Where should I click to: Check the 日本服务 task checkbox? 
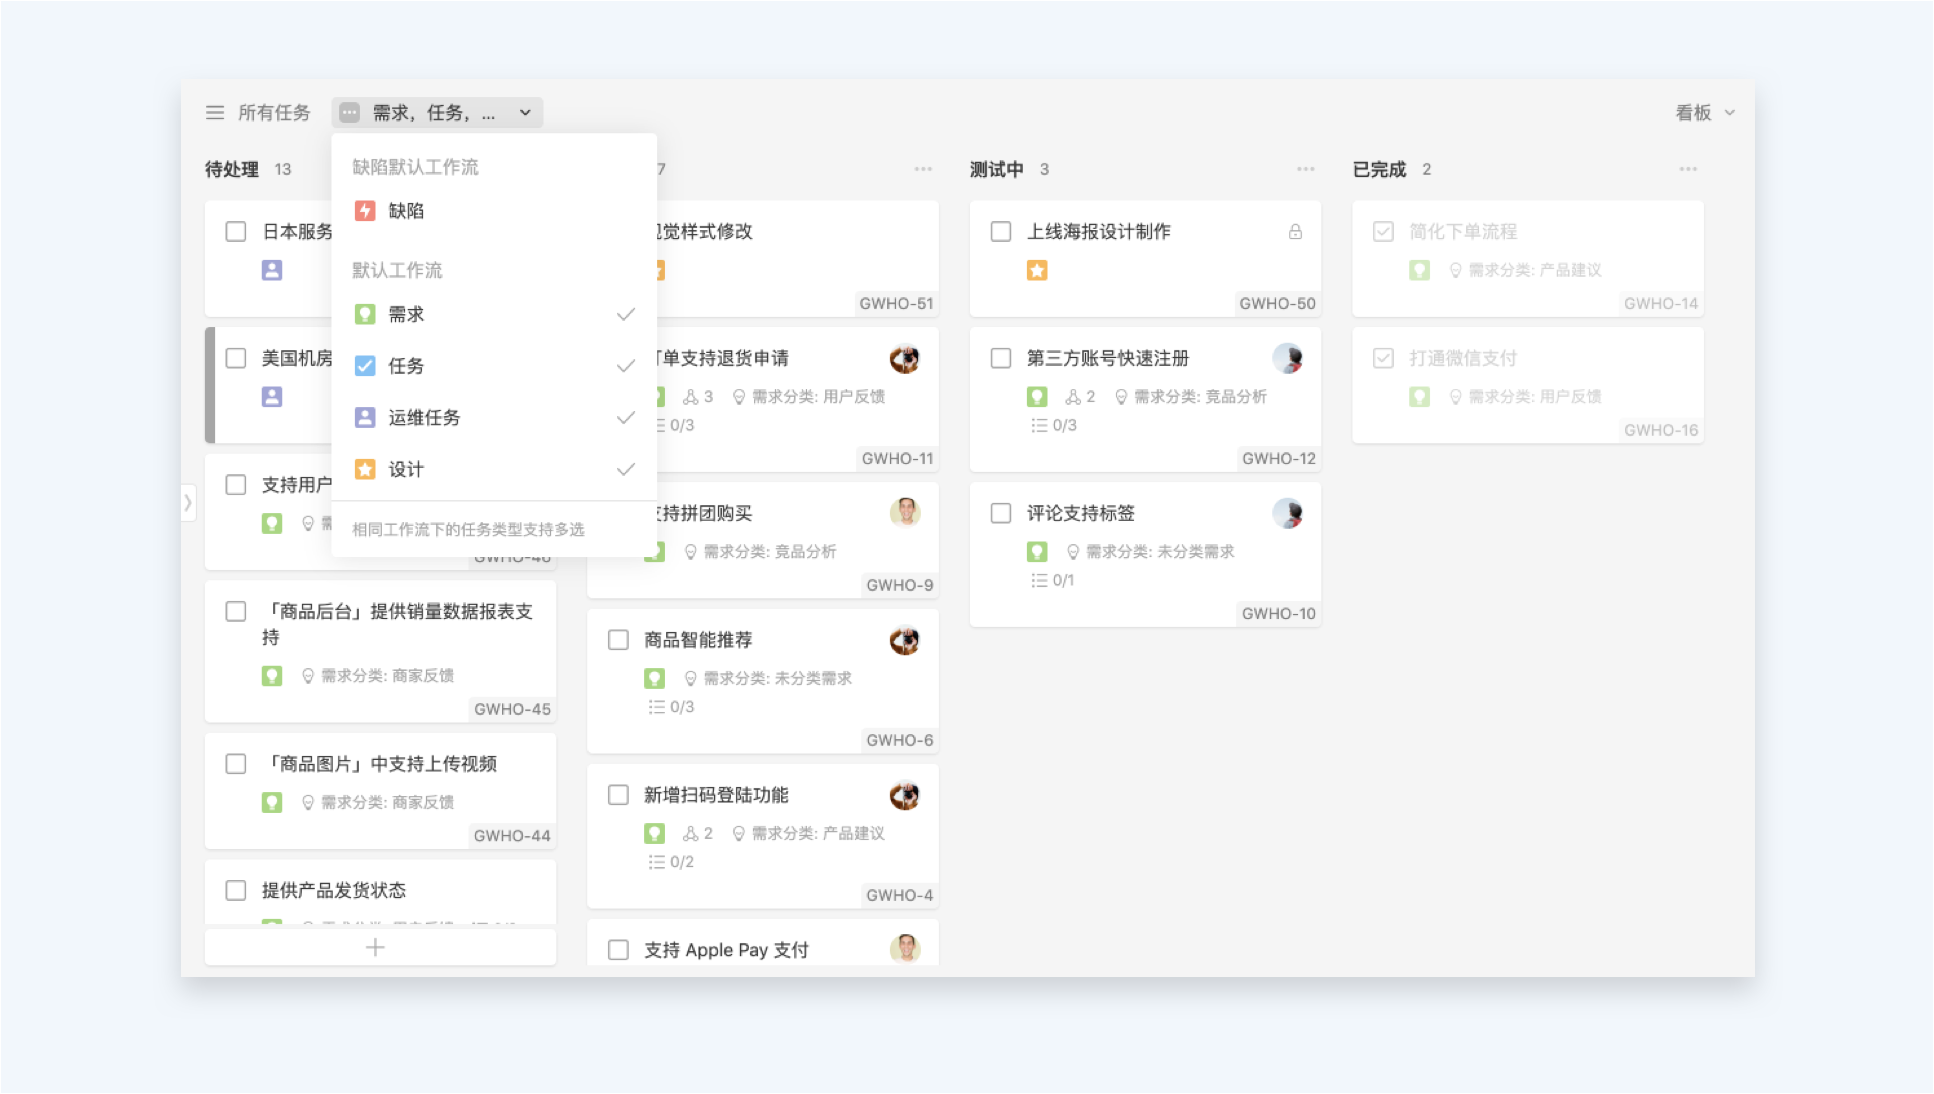tap(236, 232)
